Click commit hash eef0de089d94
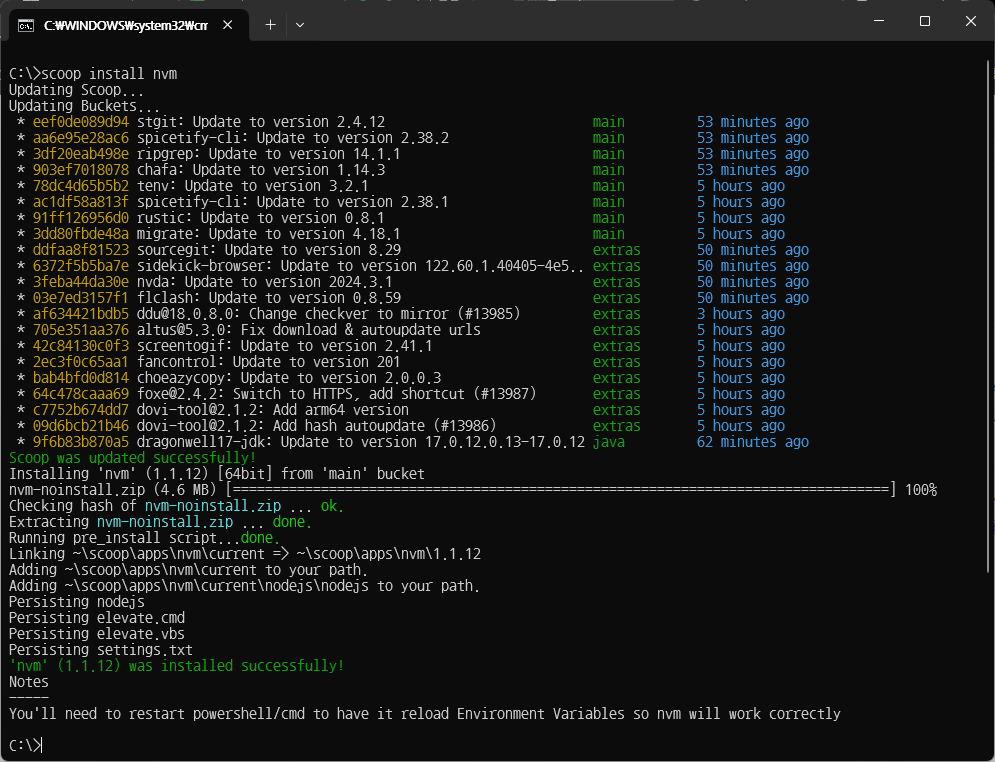The image size is (995, 762). [x=81, y=122]
